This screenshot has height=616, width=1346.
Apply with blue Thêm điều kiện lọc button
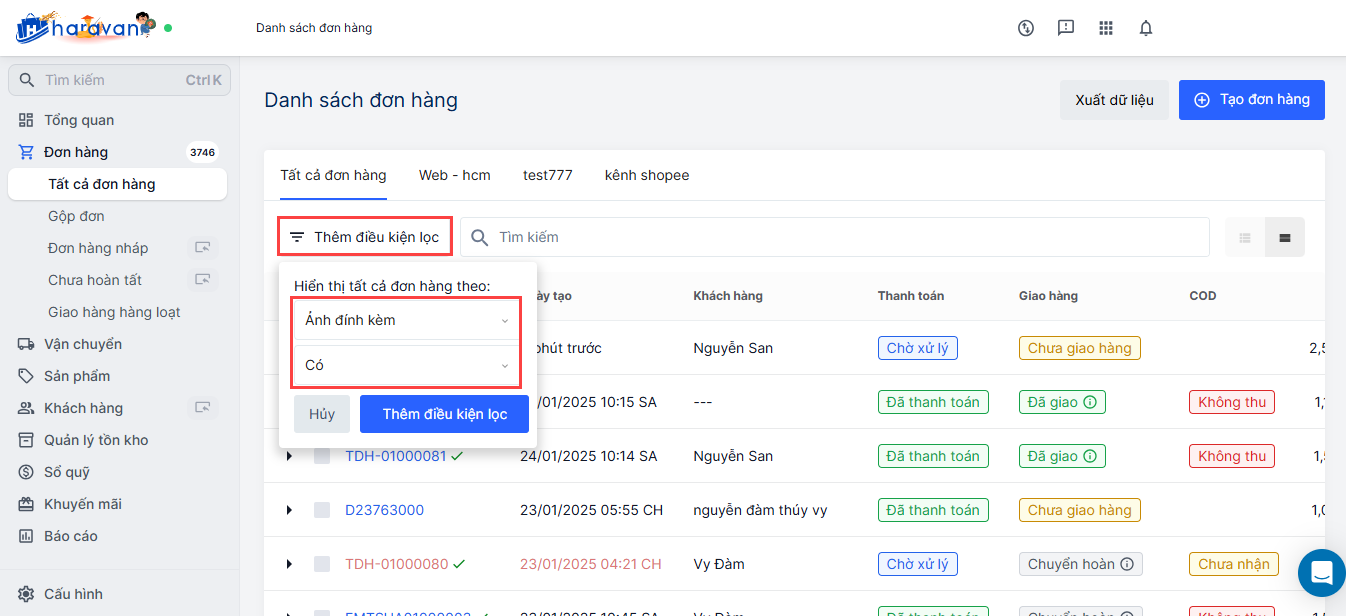(444, 414)
